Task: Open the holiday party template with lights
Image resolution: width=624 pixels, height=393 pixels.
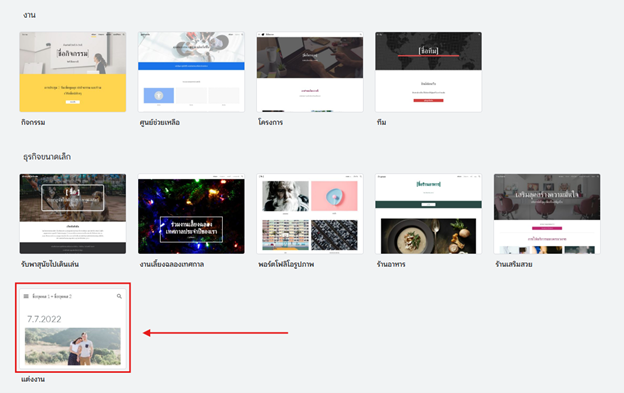Action: tap(191, 214)
